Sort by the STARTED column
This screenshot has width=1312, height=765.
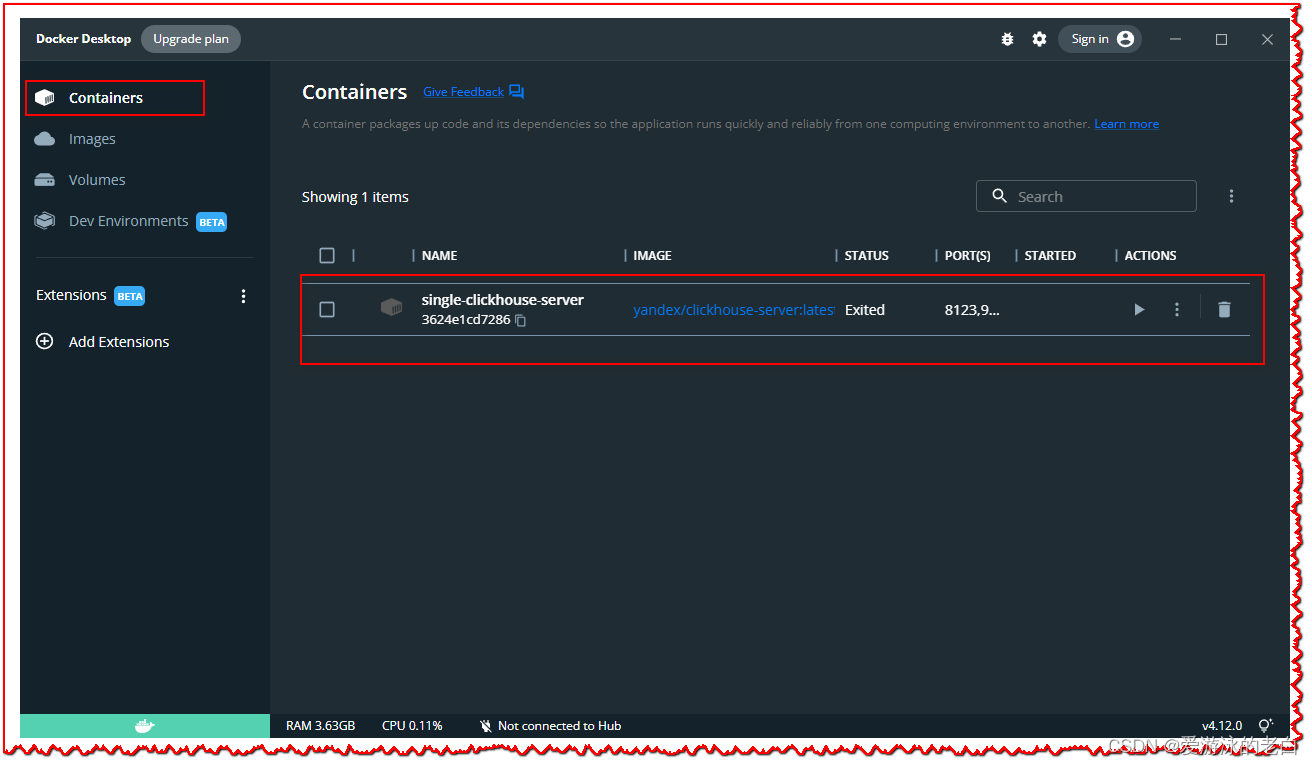1050,256
